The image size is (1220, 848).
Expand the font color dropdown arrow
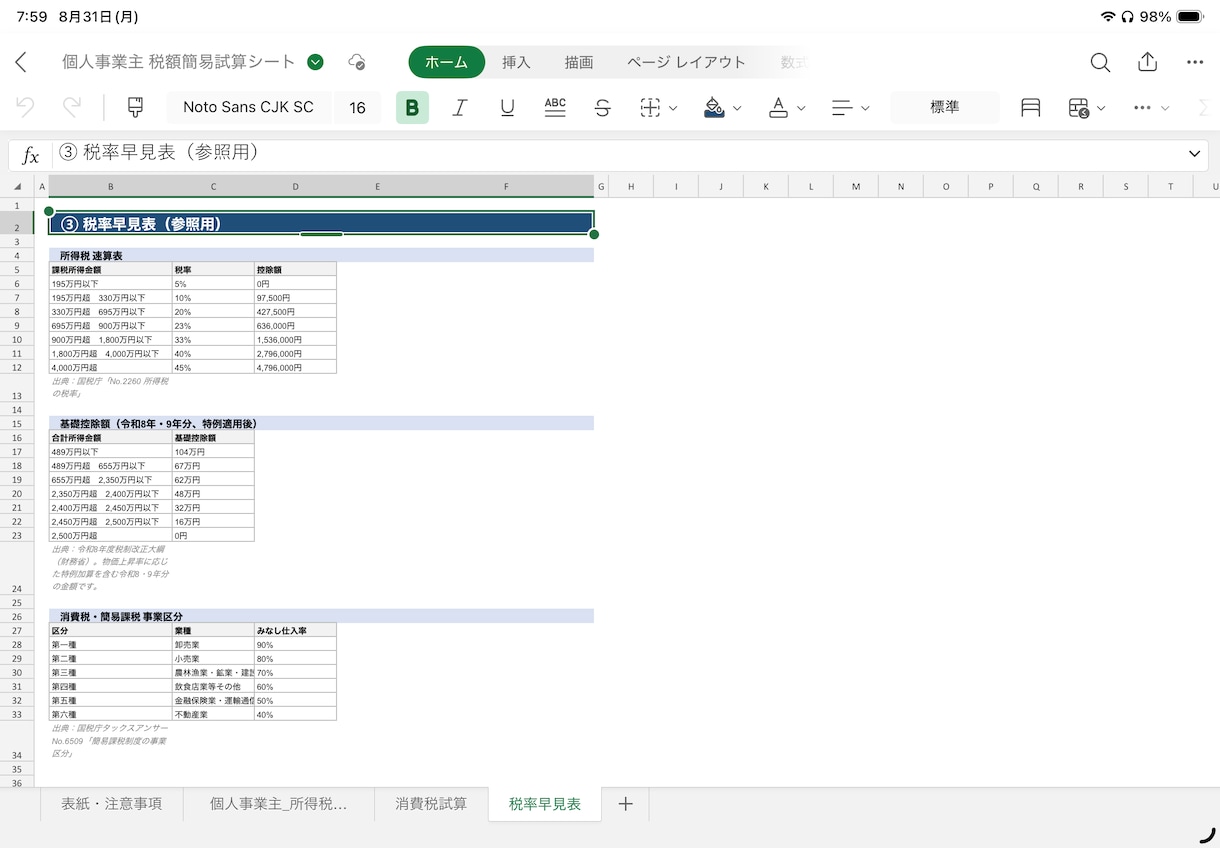click(x=801, y=108)
